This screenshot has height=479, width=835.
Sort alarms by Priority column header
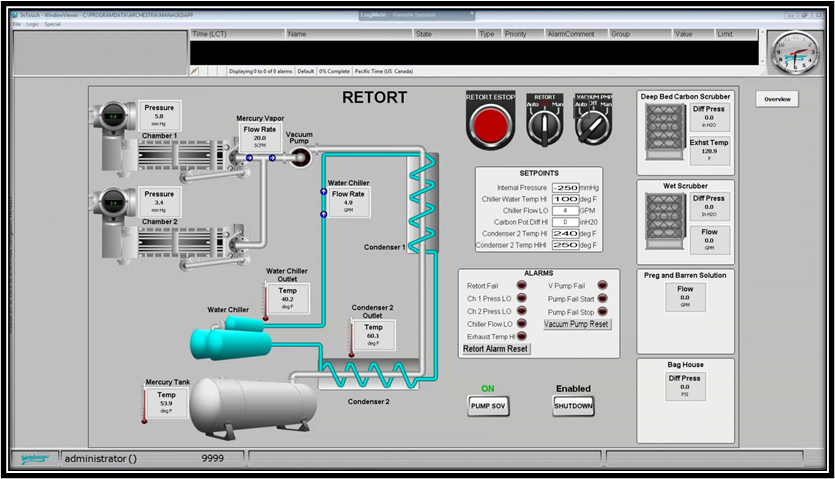pyautogui.click(x=523, y=34)
